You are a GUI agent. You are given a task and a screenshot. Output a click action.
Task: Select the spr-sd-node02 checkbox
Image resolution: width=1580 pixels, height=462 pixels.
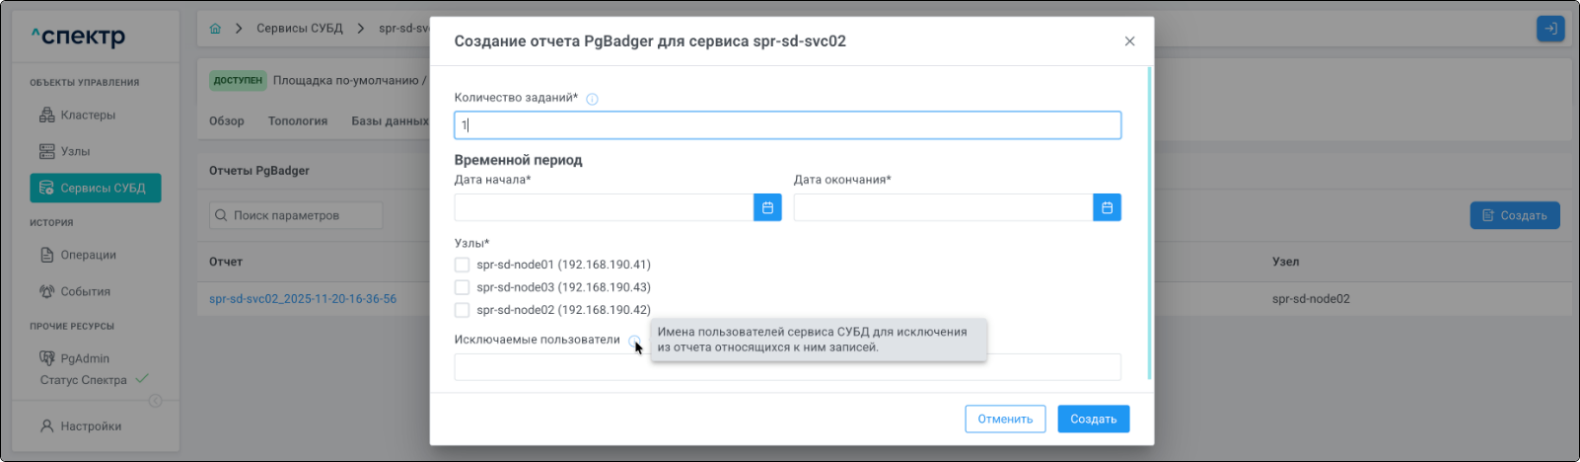point(462,310)
